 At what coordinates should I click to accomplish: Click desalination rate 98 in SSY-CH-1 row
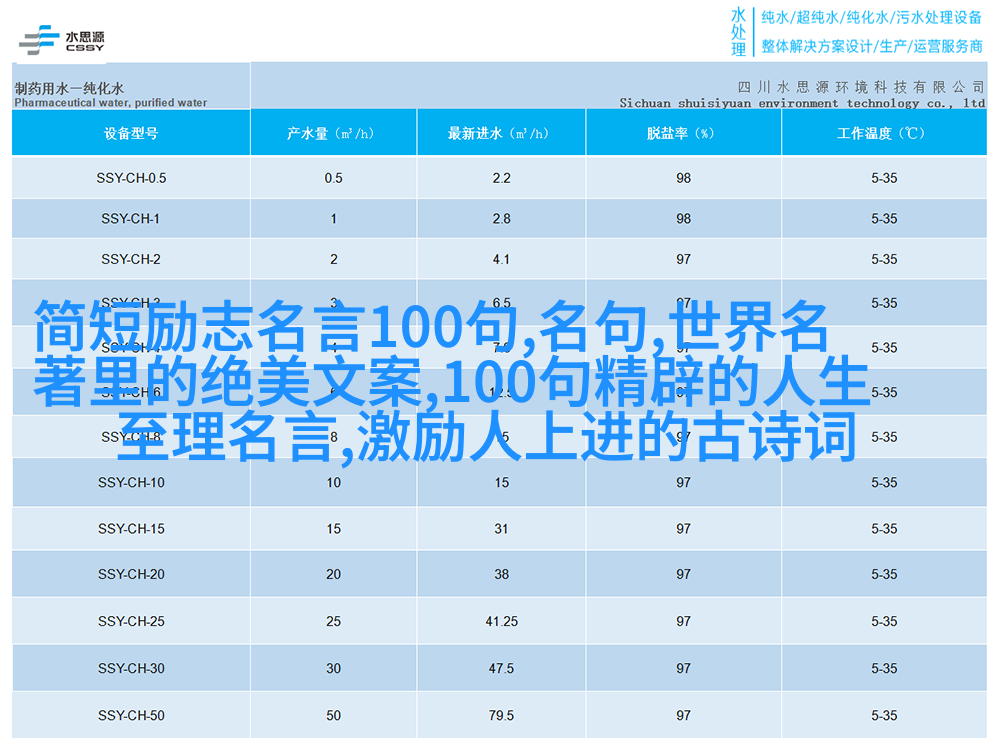point(684,219)
